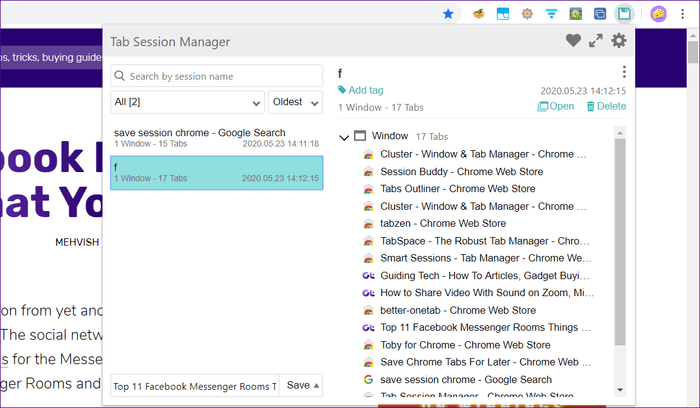Open 'save session chrome - Google Search' tab entry
The width and height of the screenshot is (700, 408).
click(x=466, y=380)
